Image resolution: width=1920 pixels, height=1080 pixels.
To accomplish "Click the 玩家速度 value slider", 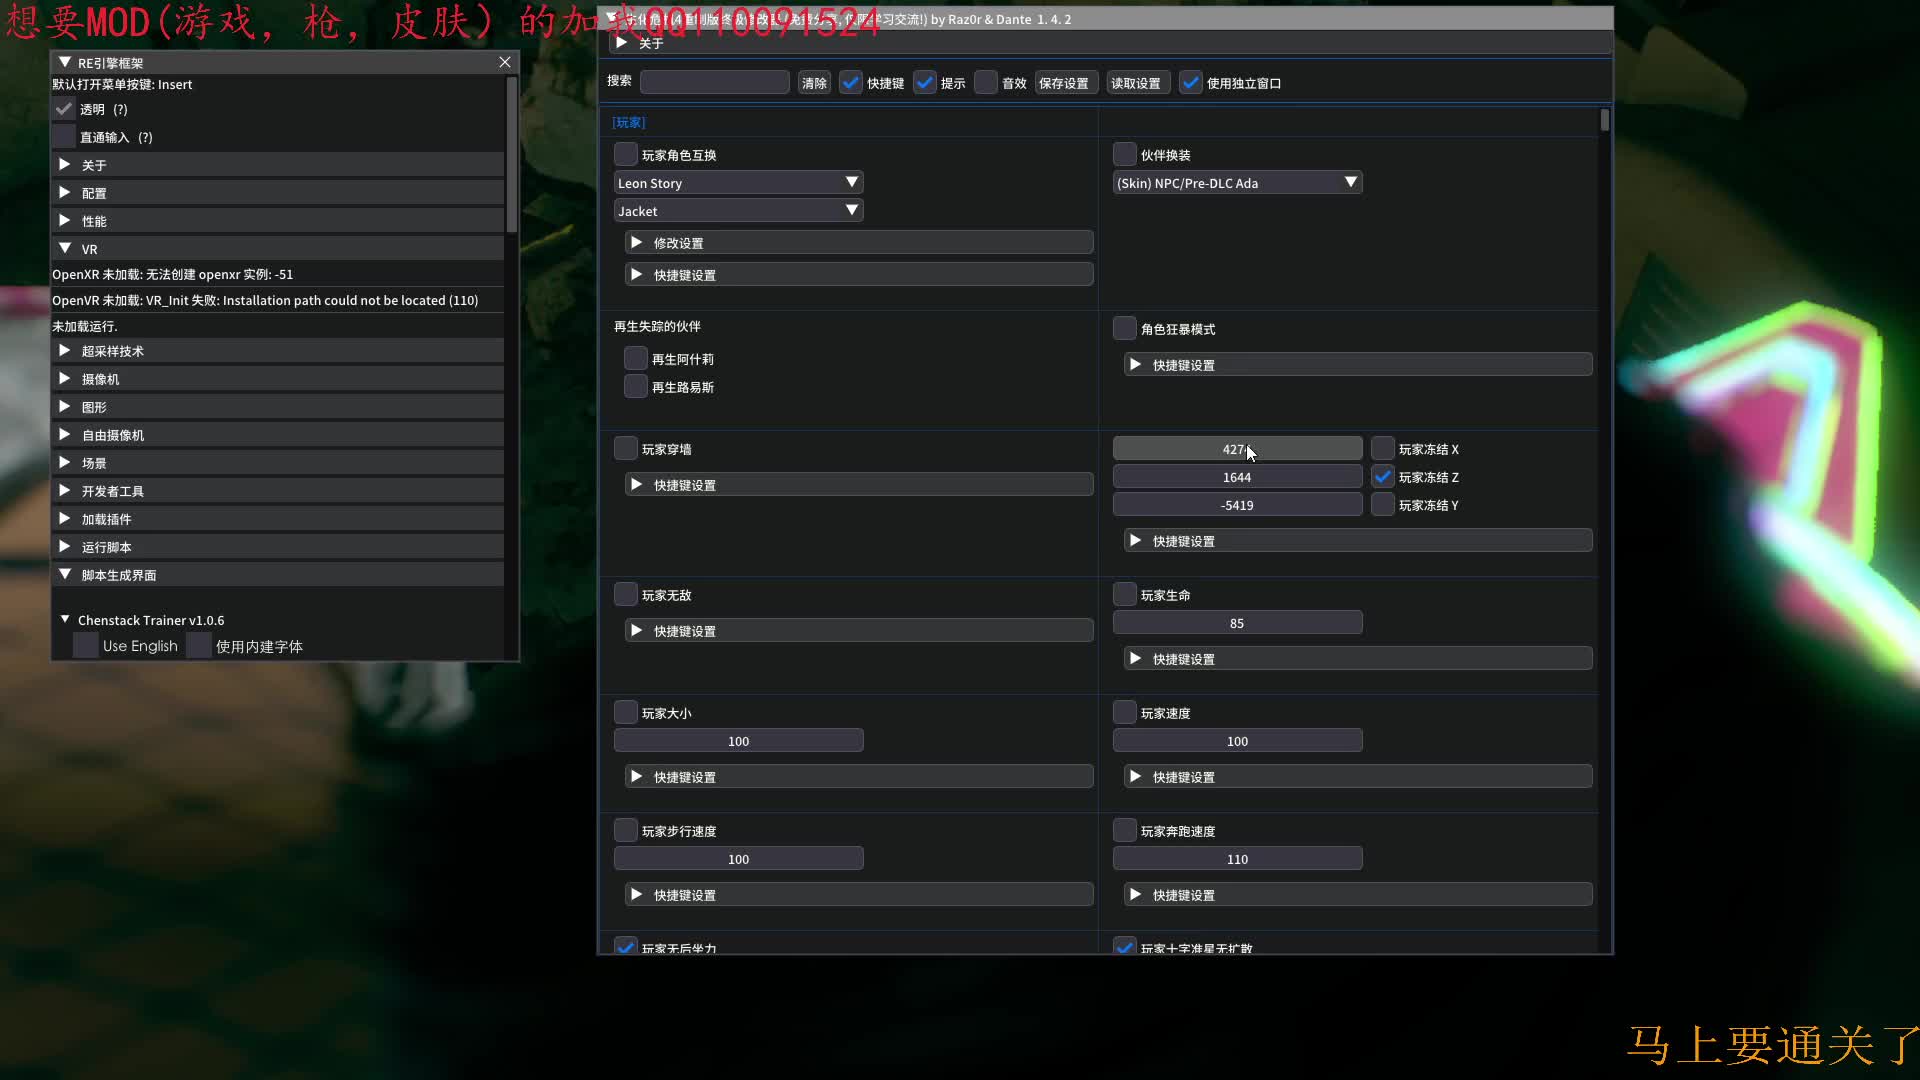I will click(1237, 740).
